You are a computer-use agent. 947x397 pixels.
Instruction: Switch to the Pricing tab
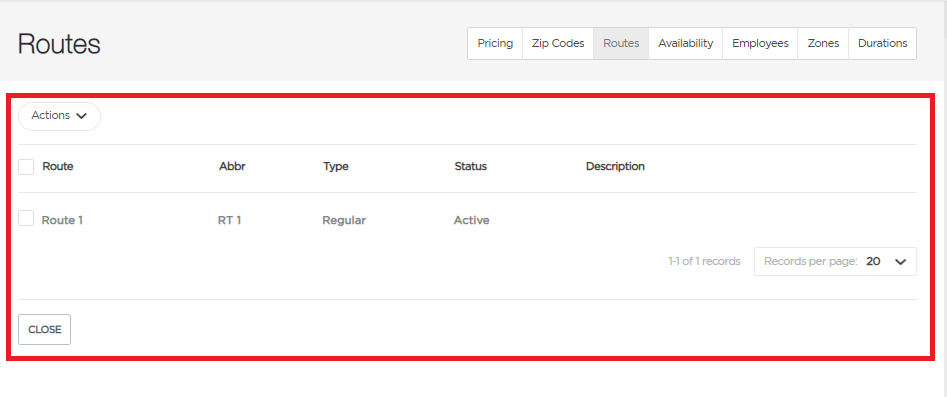(495, 44)
